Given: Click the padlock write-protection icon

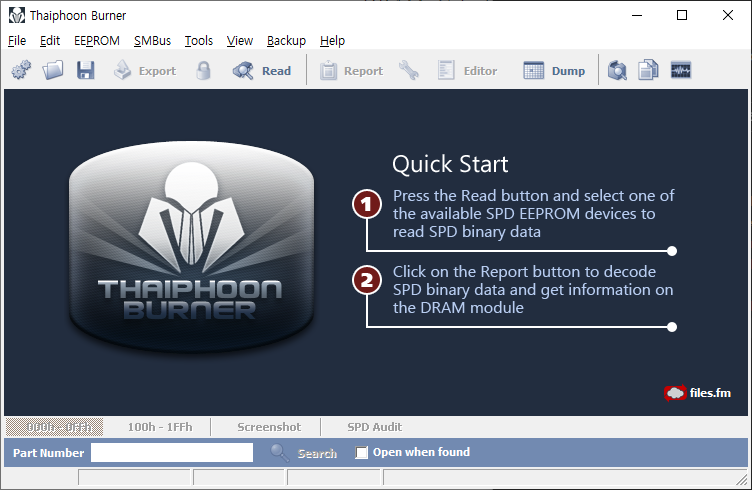Looking at the screenshot, I should (203, 70).
